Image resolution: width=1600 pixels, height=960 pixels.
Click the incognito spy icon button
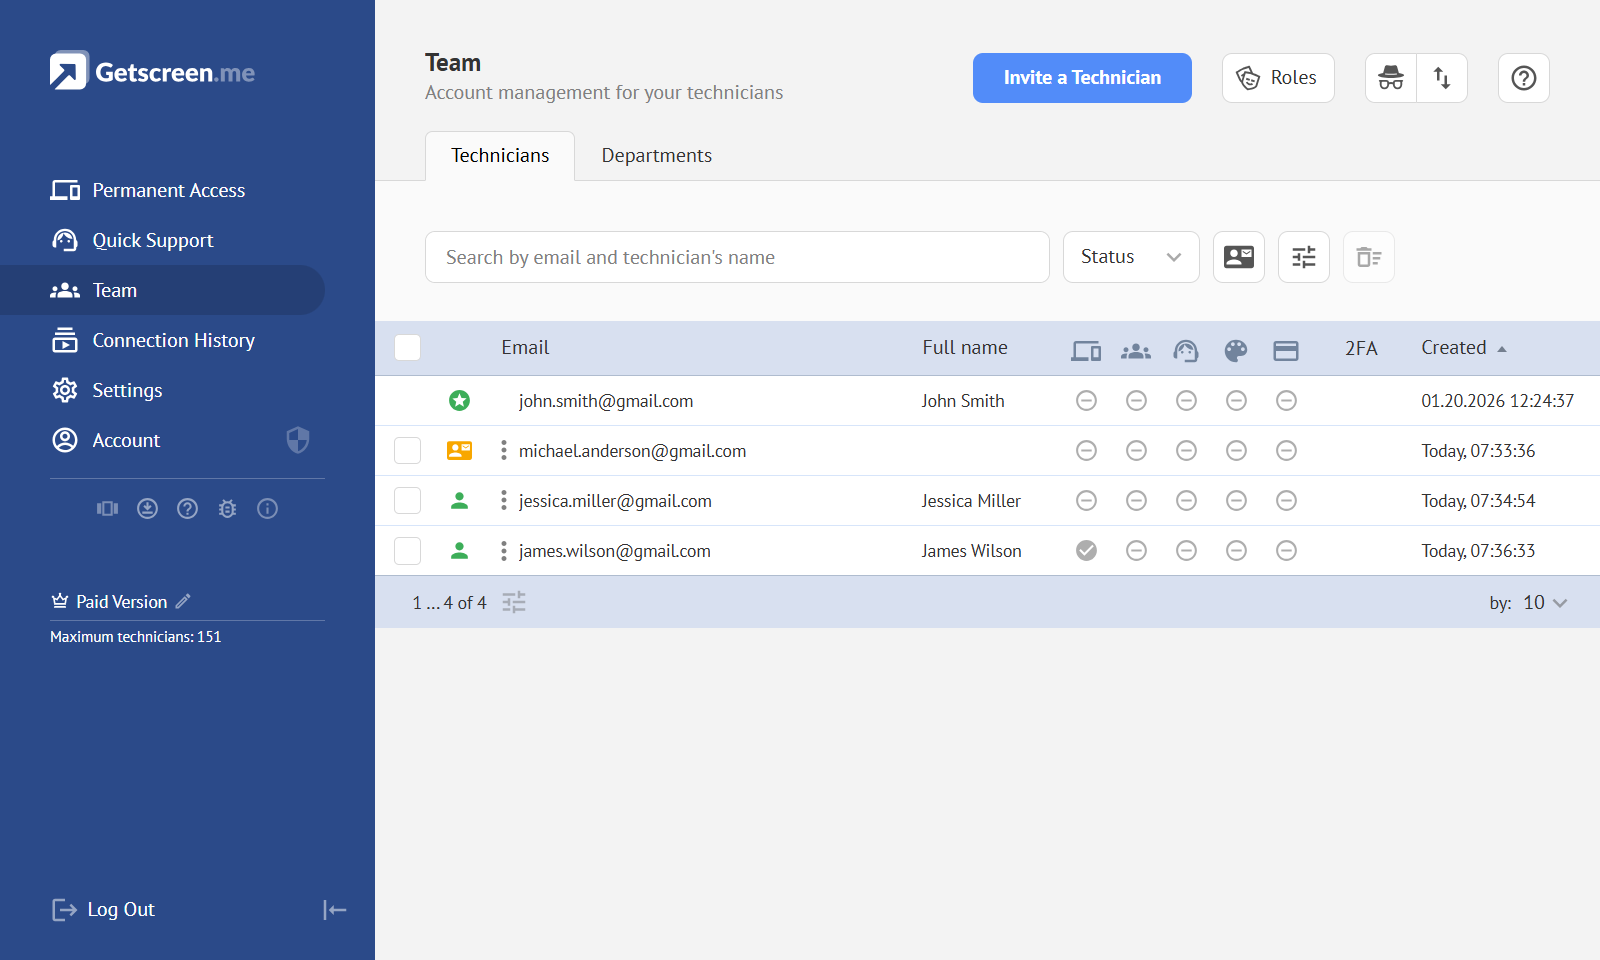coord(1391,78)
